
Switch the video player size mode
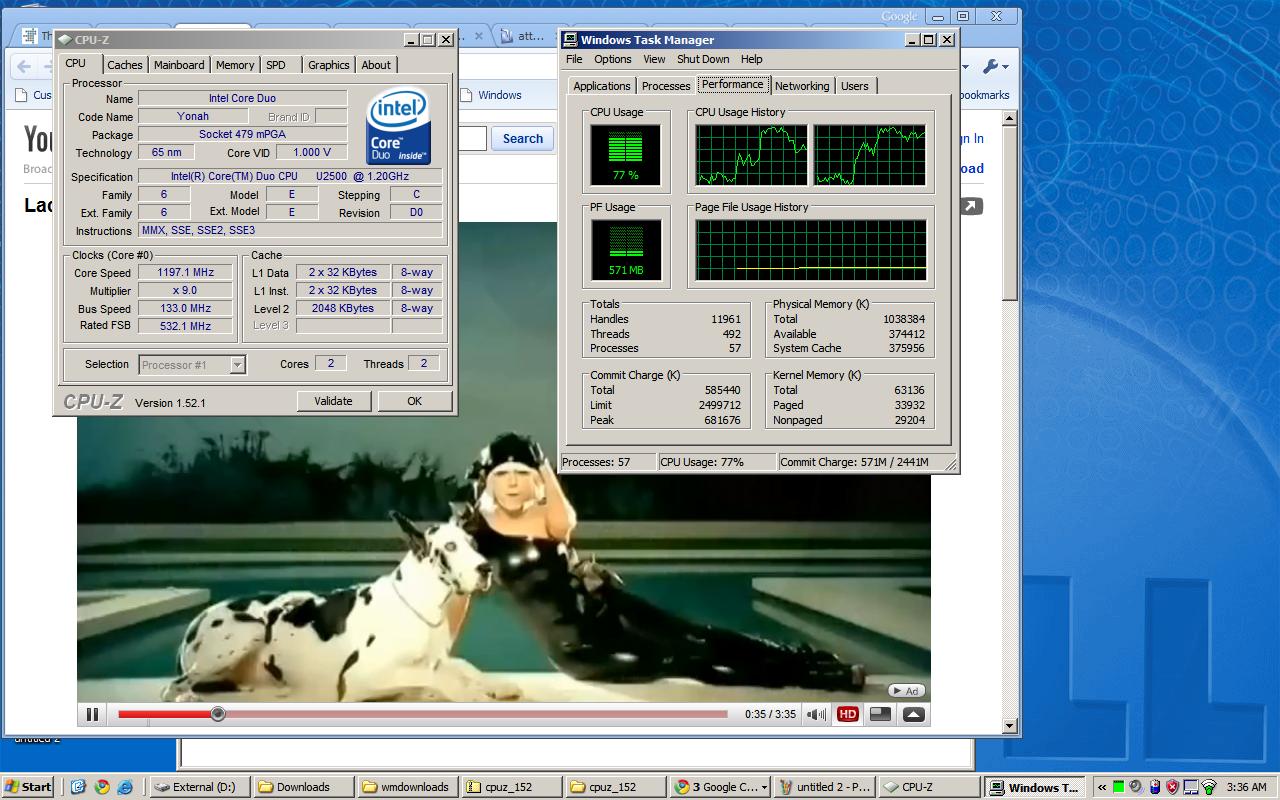tap(880, 714)
